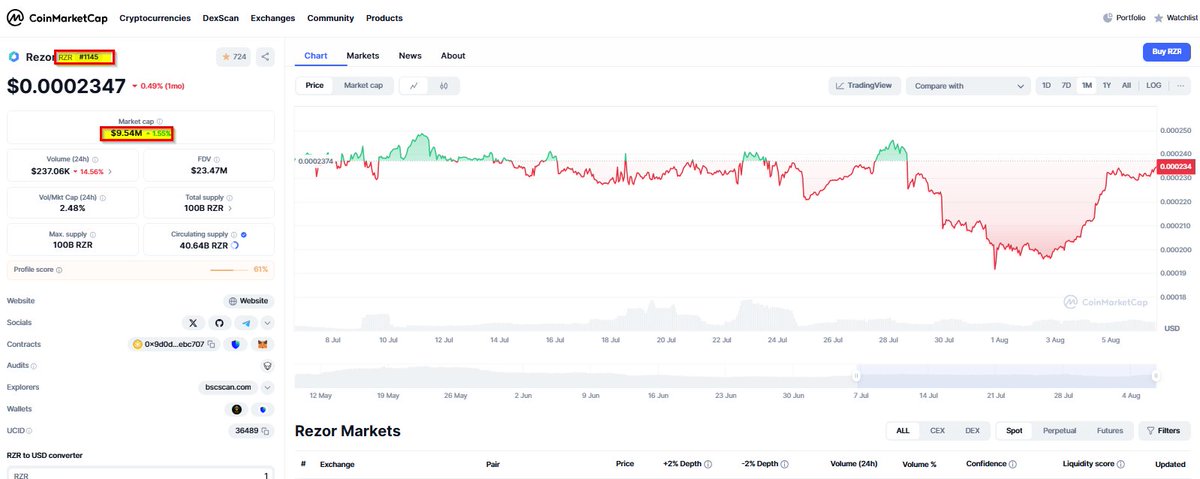This screenshot has height=479, width=1200.
Task: Copy the UCID 36489
Action: pyautogui.click(x=267, y=431)
